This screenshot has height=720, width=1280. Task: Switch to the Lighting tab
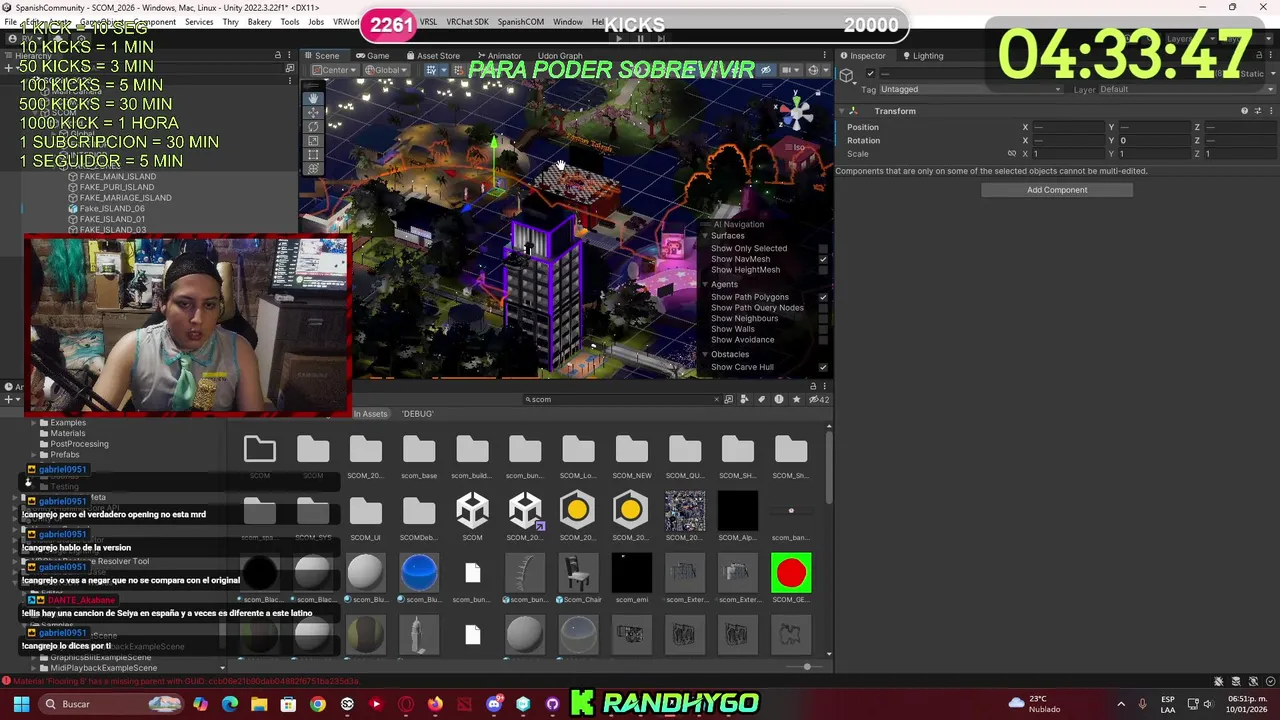point(923,56)
